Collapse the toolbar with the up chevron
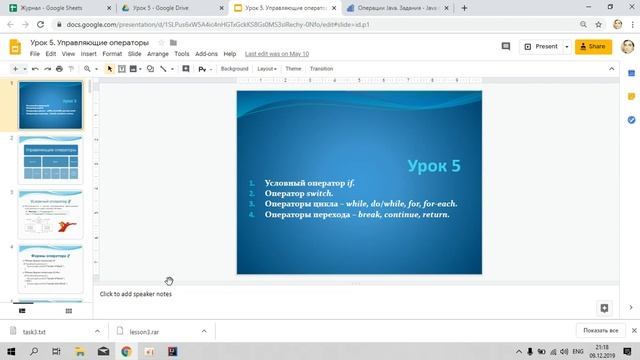 pos(611,69)
